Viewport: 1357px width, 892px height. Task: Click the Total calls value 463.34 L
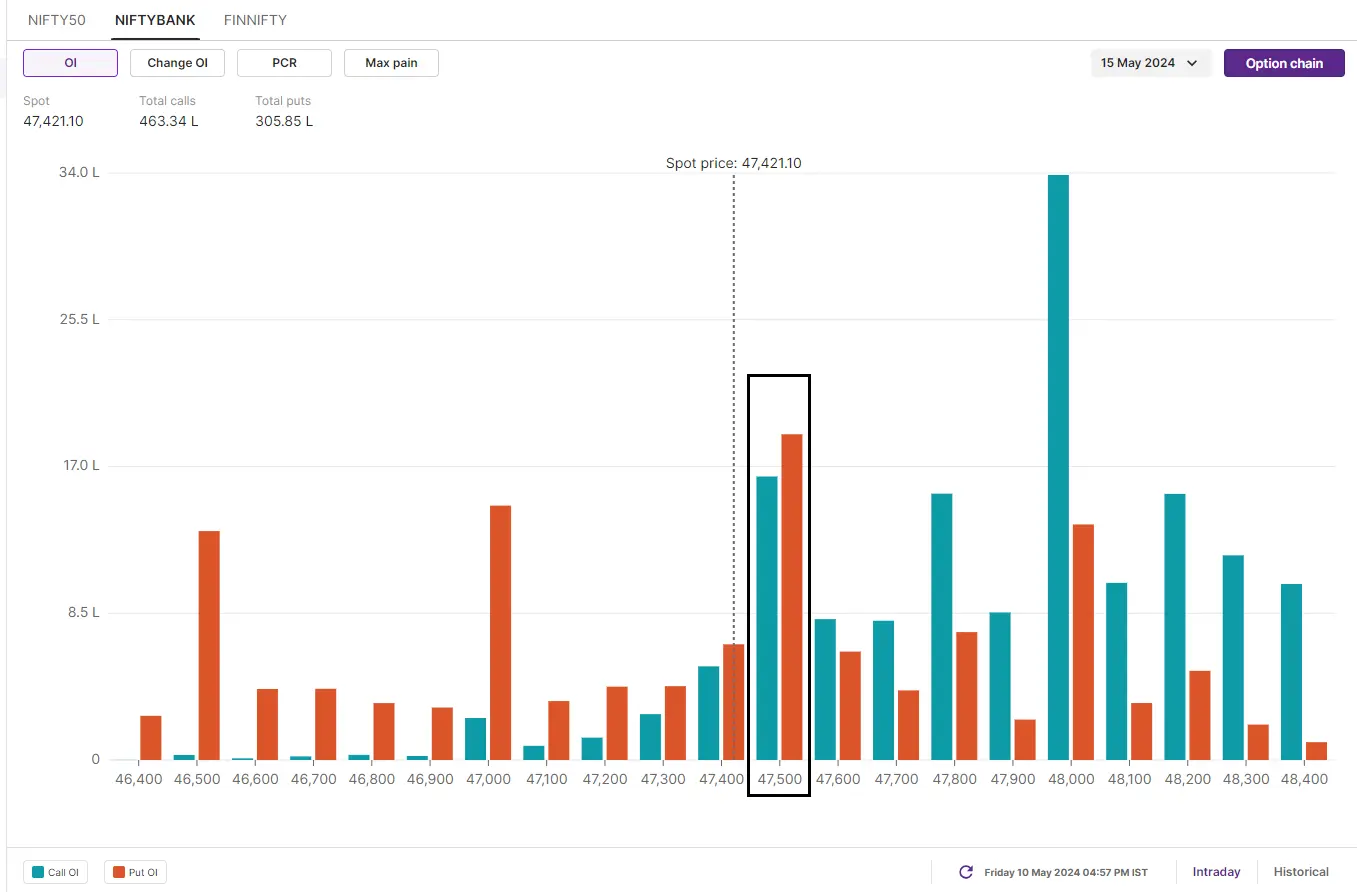pos(169,121)
